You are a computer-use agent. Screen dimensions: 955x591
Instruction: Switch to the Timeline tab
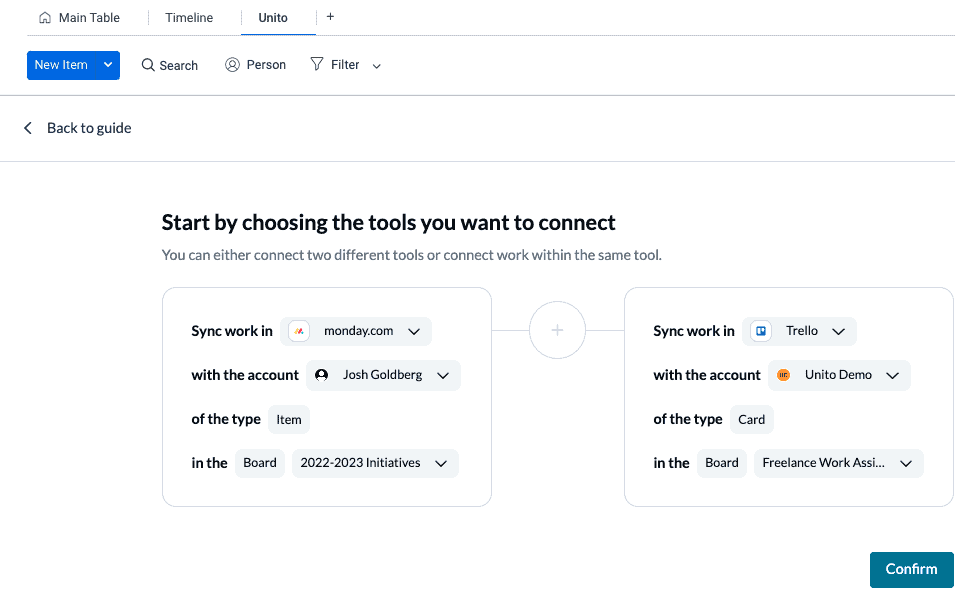189,18
